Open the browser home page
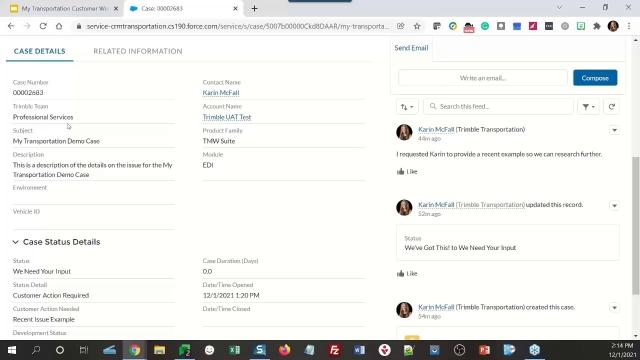Screen dimensions: 640x360 (59, 26)
